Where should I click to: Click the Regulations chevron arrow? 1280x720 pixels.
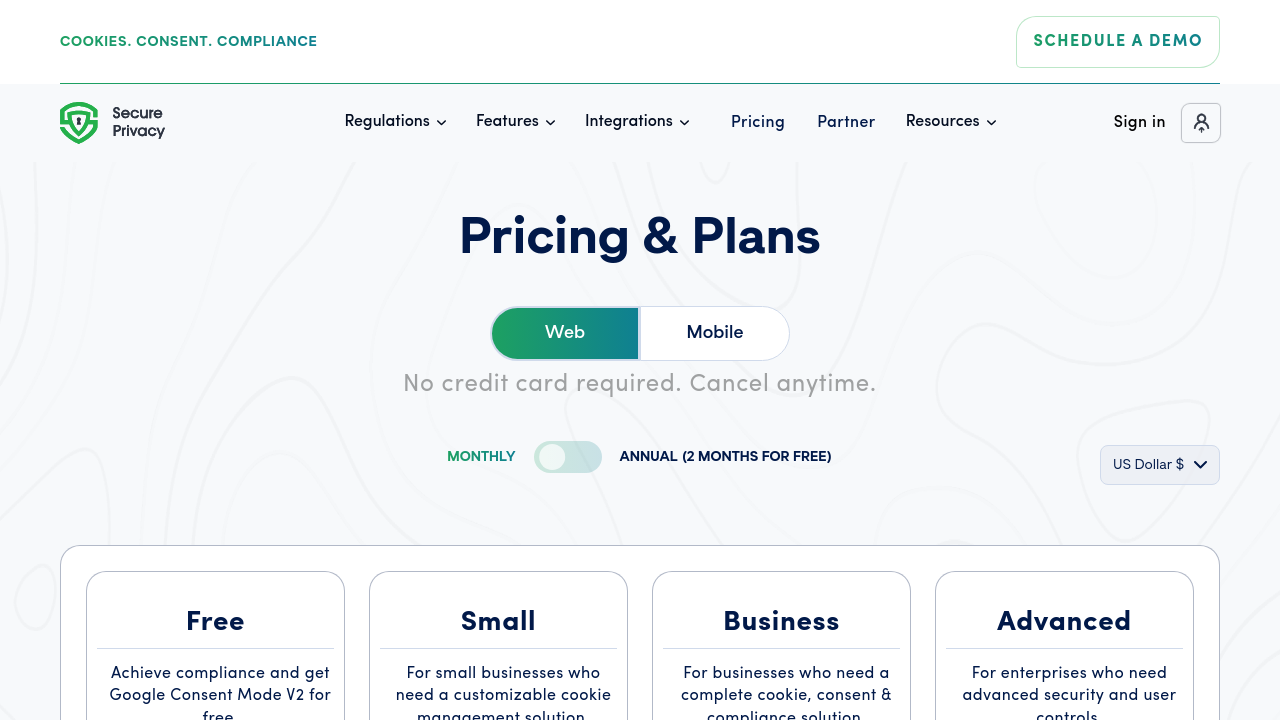point(442,123)
